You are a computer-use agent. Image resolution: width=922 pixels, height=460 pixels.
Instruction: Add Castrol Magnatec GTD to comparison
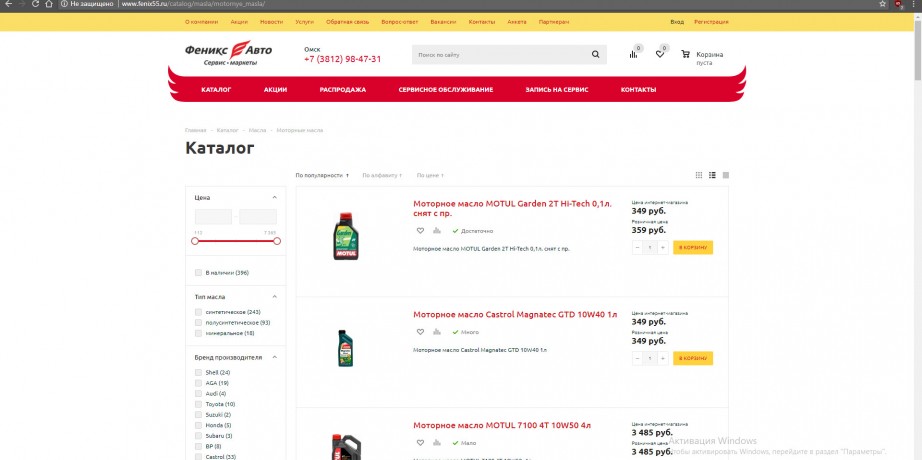point(436,332)
